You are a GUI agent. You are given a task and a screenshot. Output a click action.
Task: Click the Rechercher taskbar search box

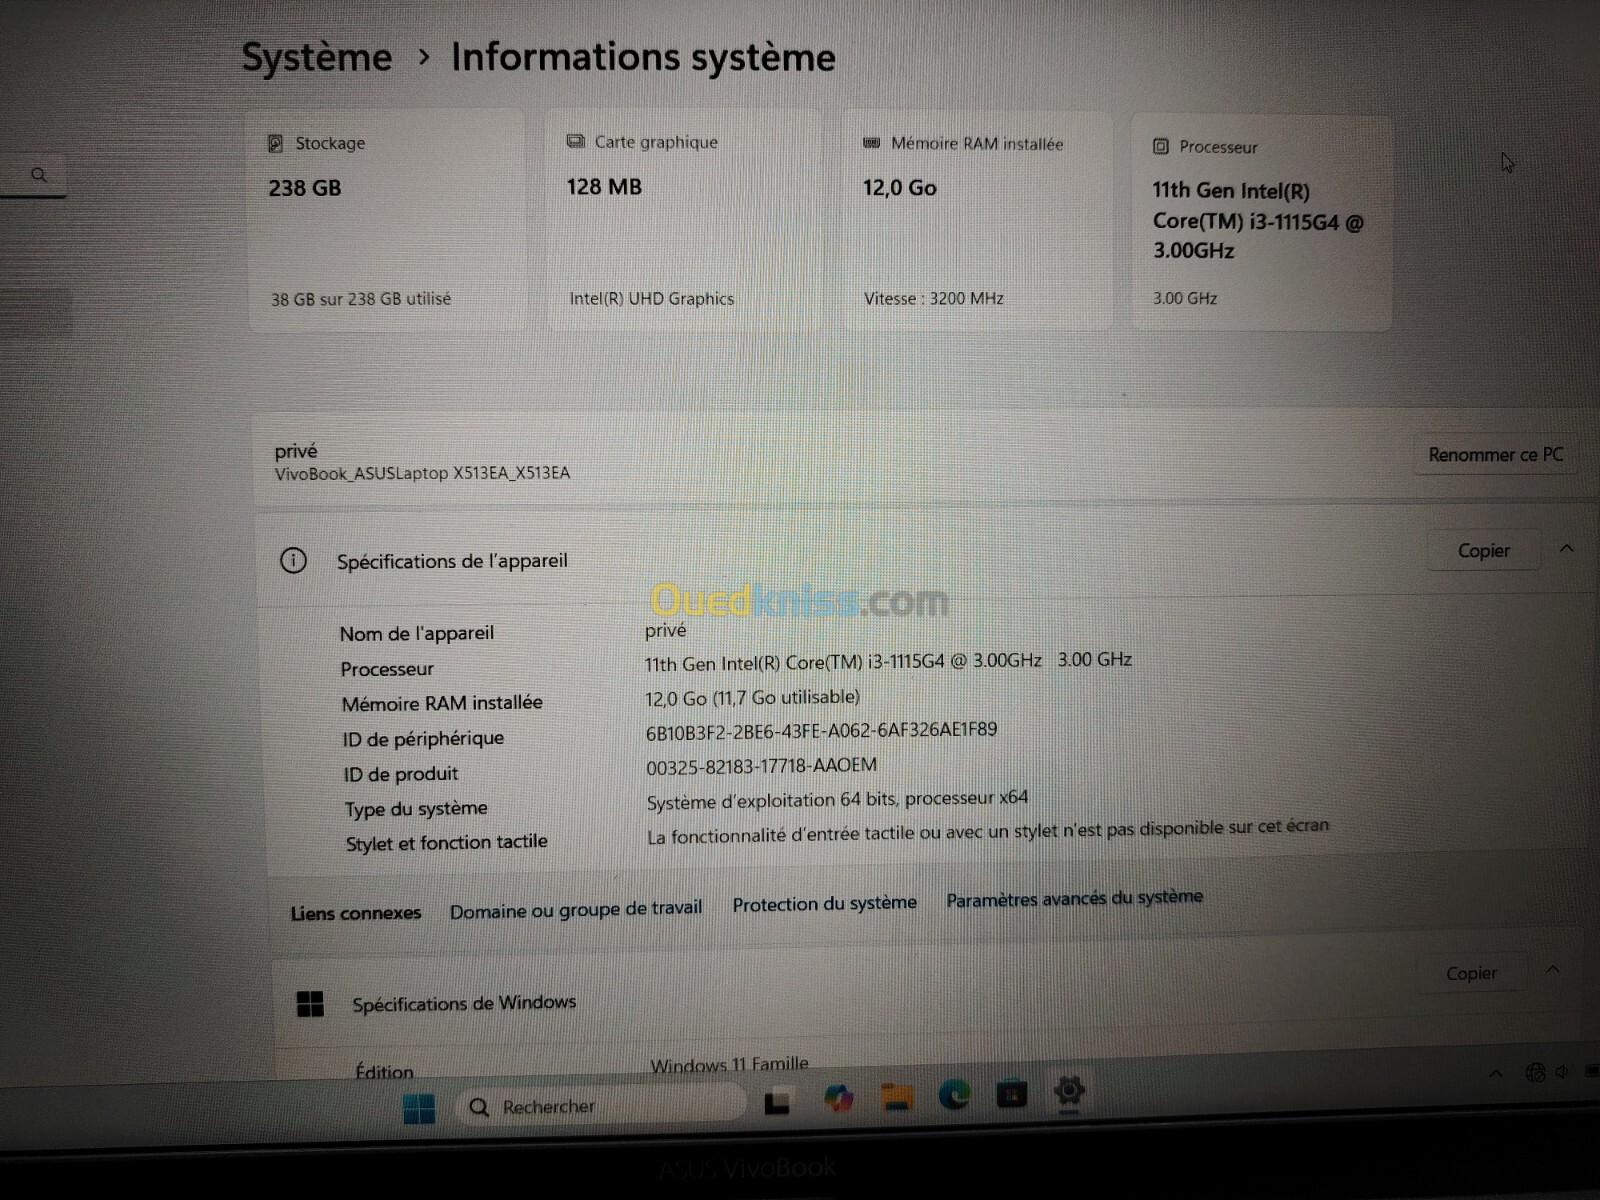coord(600,1106)
